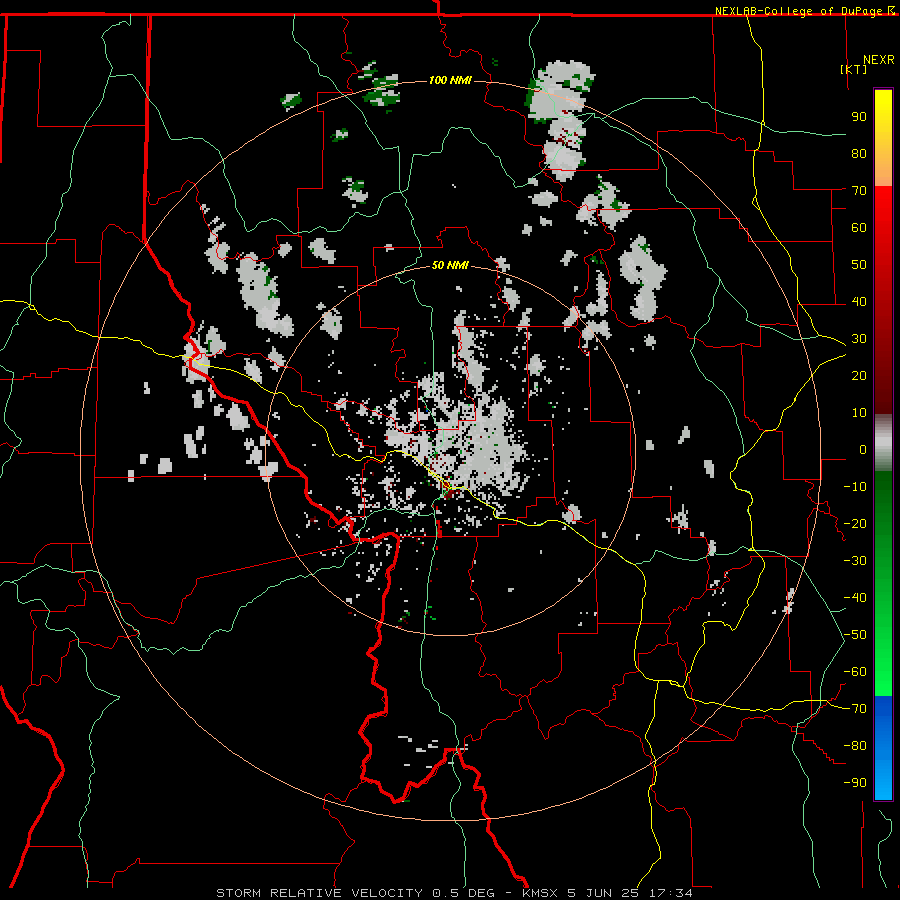
Task: Click the 70 value on velocity scale
Action: pyautogui.click(x=859, y=191)
